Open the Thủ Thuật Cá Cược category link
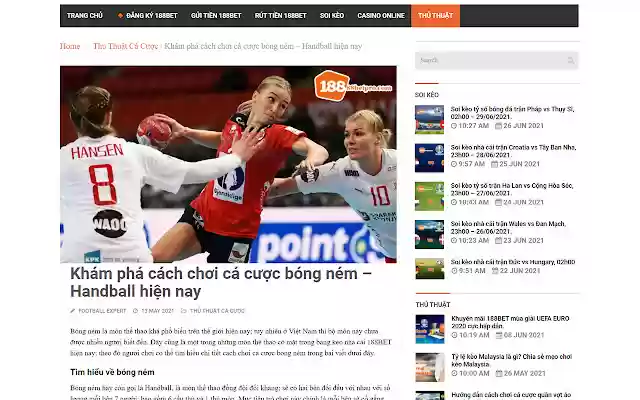Viewport: 640px width, 400px height. [x=217, y=311]
